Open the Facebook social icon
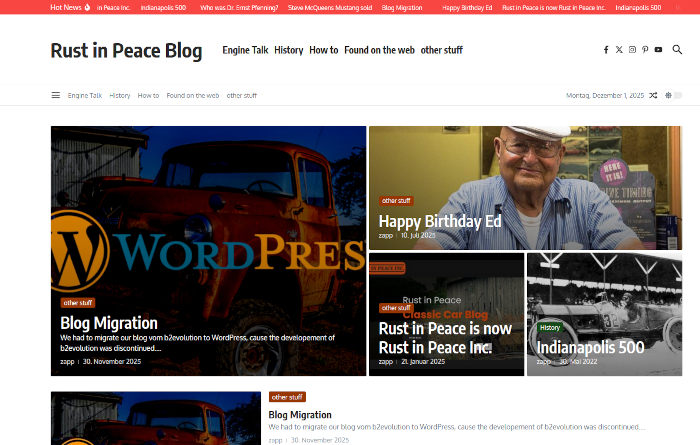 coord(606,50)
